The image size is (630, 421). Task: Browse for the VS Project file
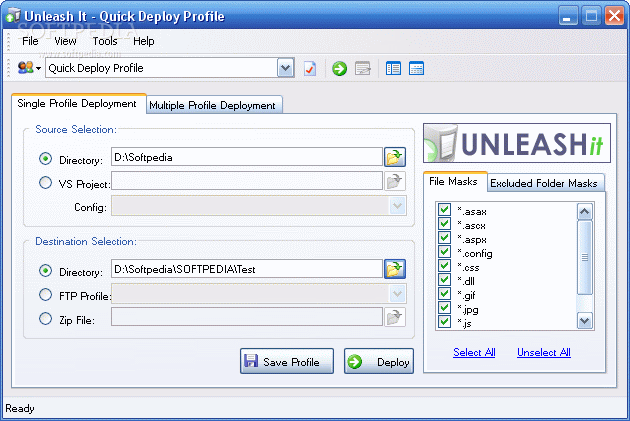coord(395,181)
